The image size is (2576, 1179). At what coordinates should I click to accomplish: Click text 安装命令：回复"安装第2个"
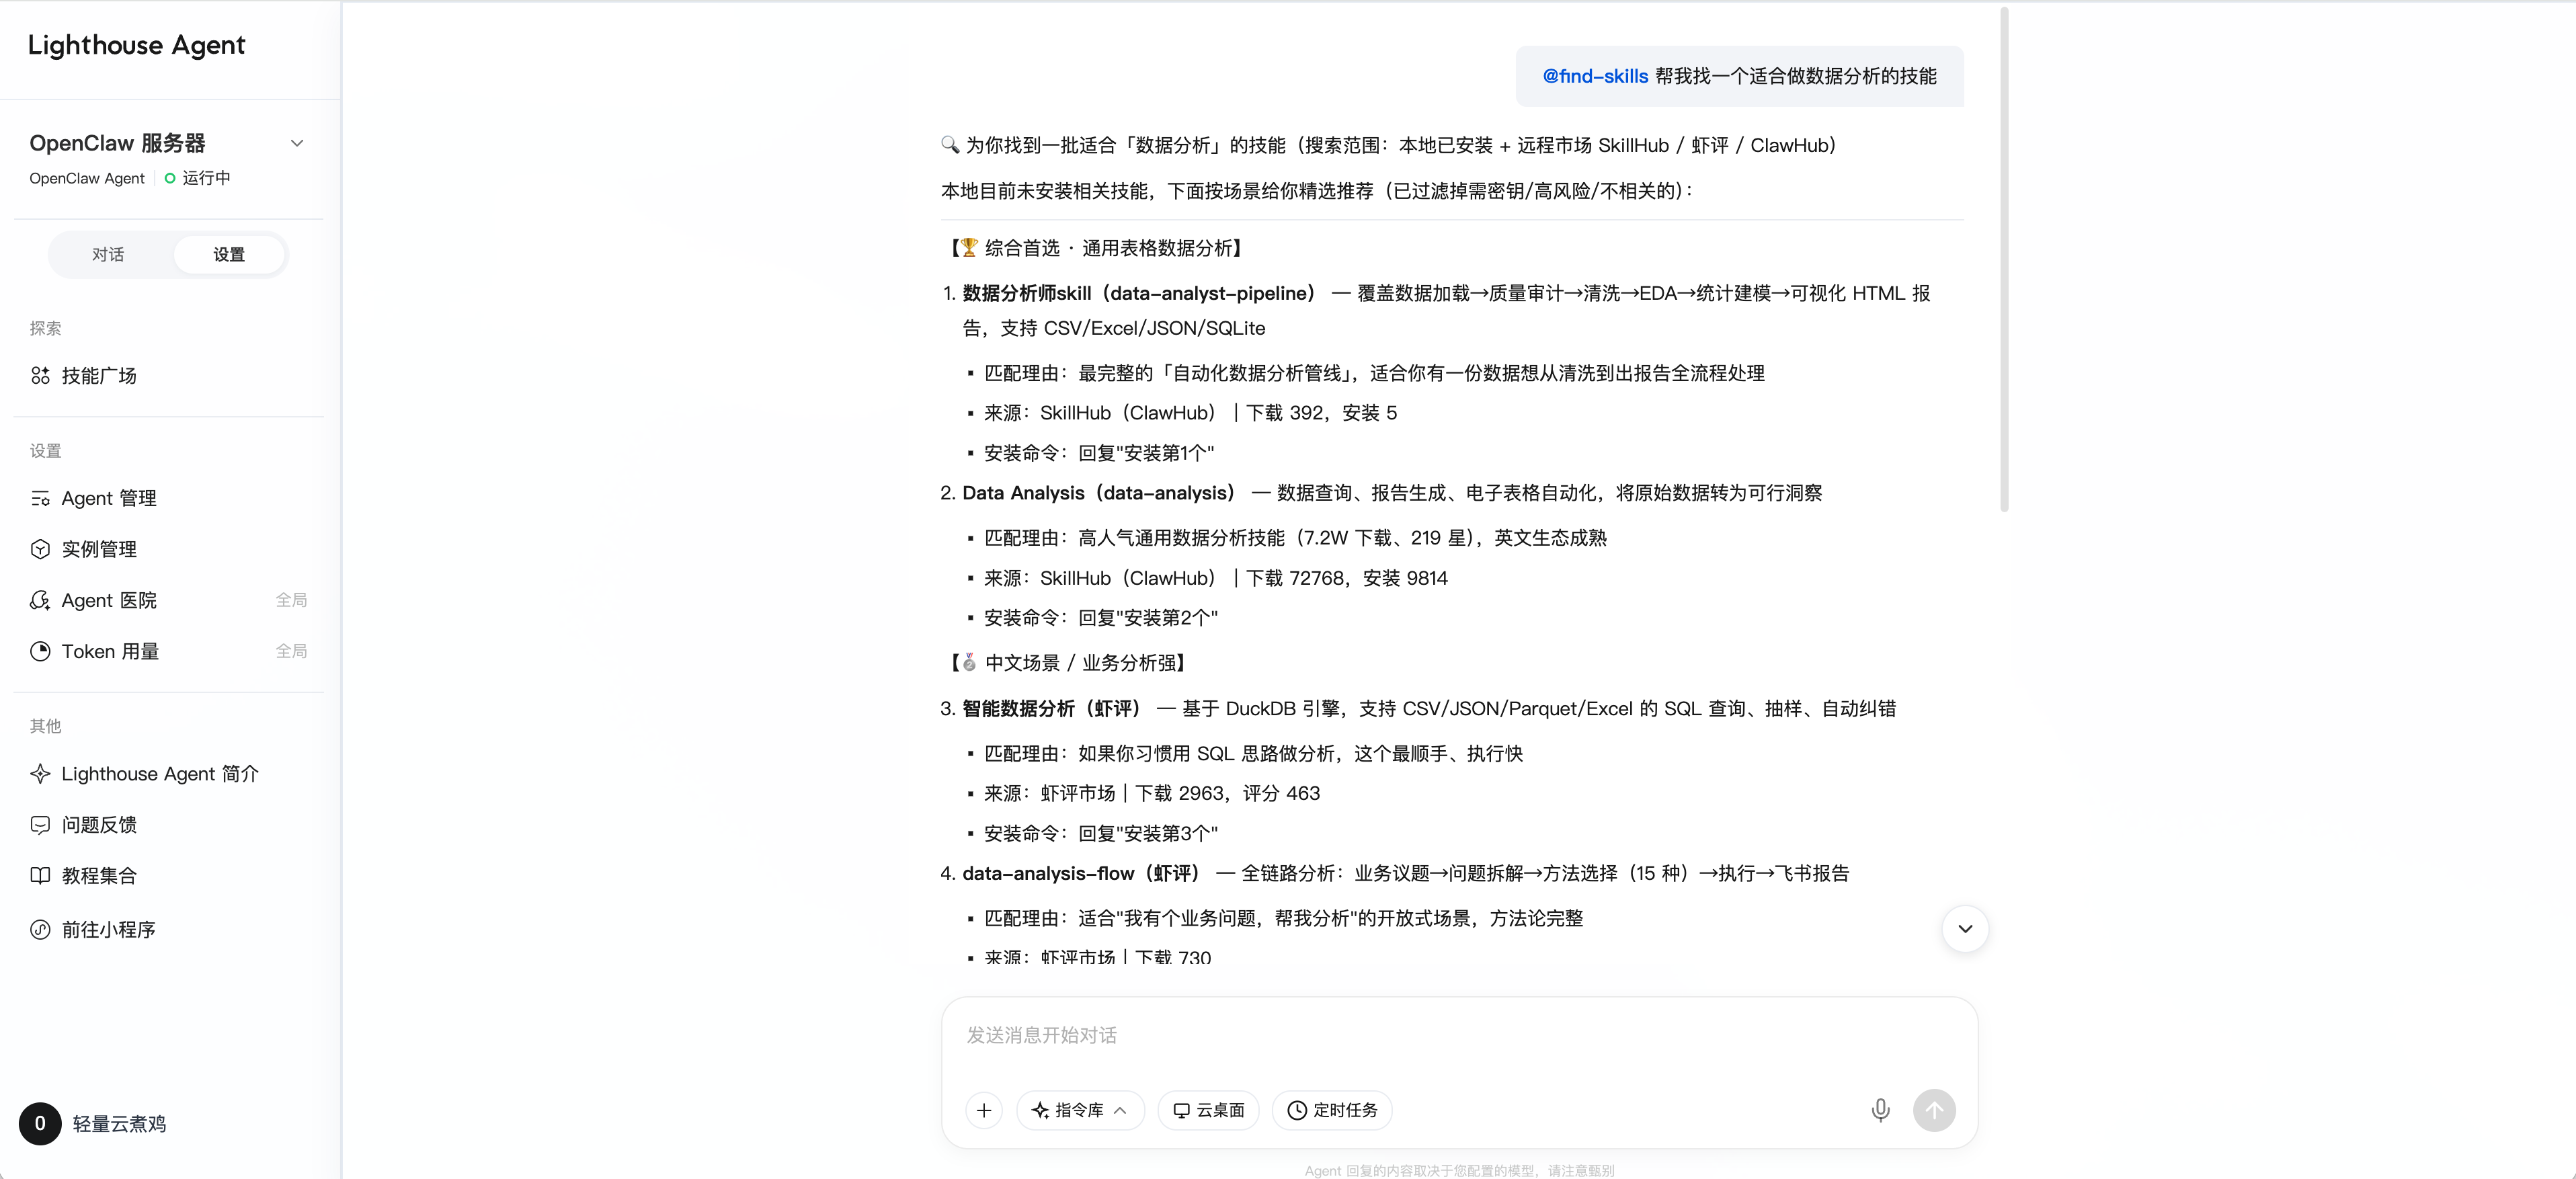pyautogui.click(x=1101, y=618)
